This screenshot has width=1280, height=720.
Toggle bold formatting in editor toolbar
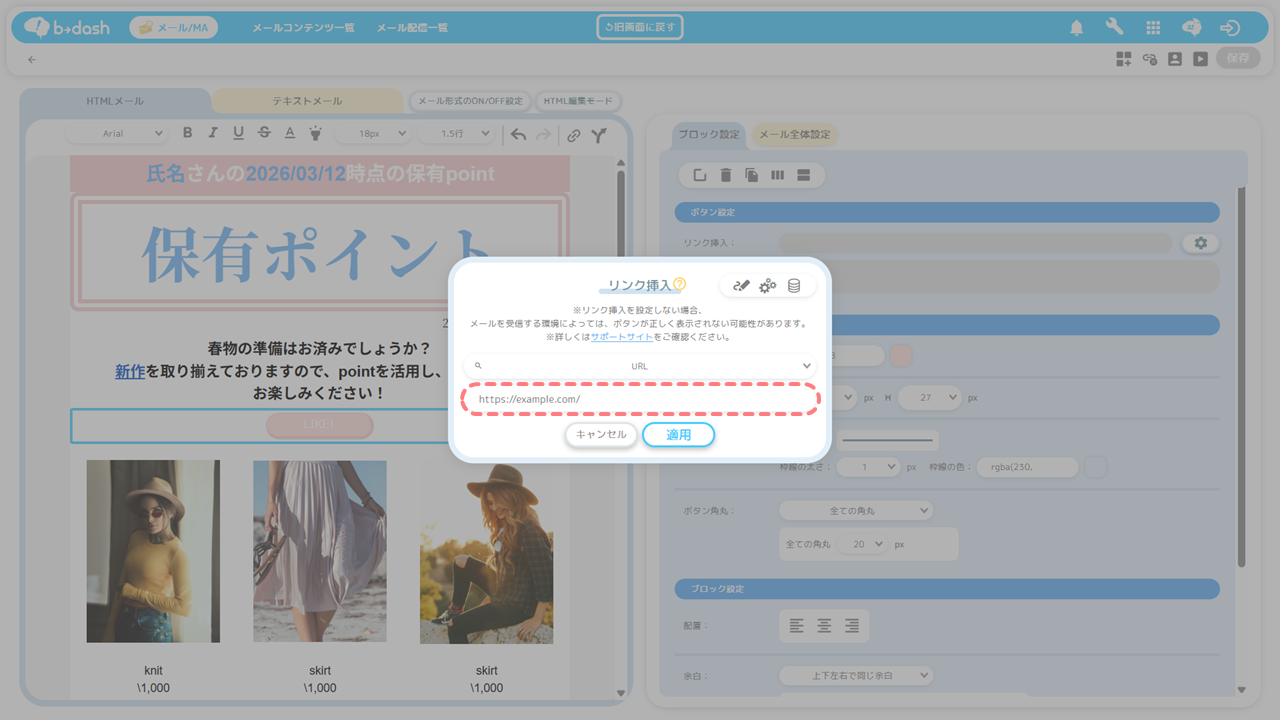pos(187,133)
